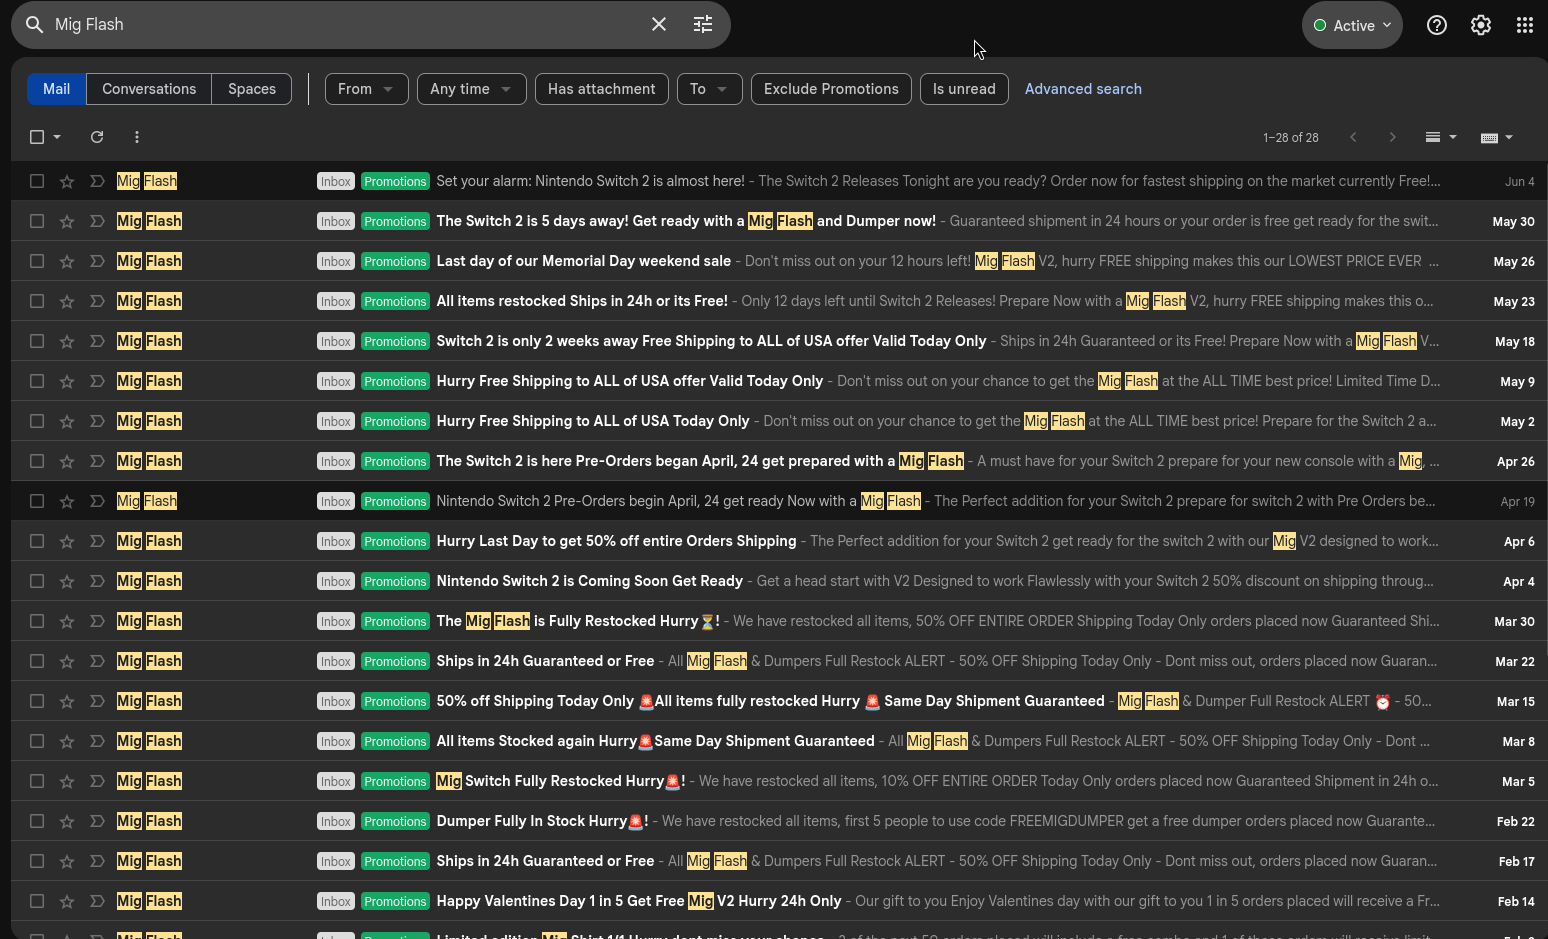Select the Mar 5 email checkbox

[37, 781]
